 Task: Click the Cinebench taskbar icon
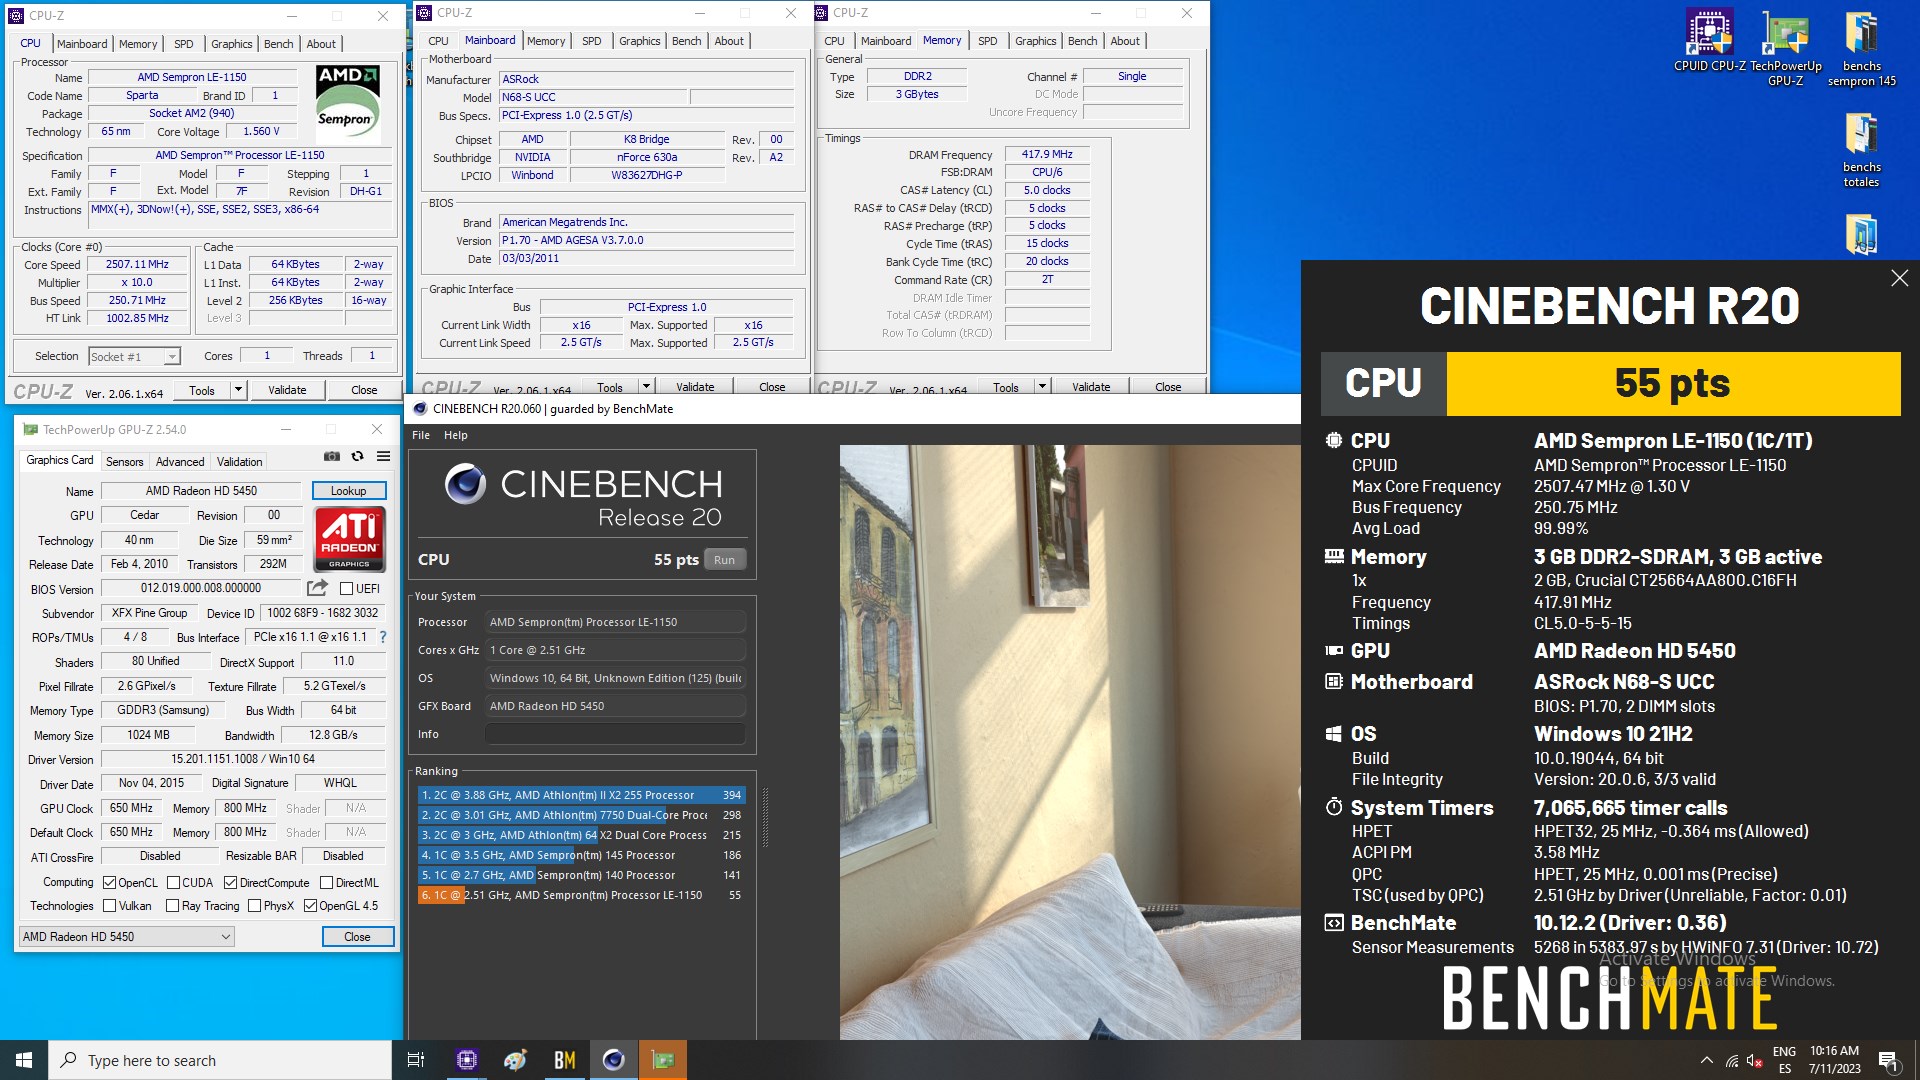click(613, 1060)
